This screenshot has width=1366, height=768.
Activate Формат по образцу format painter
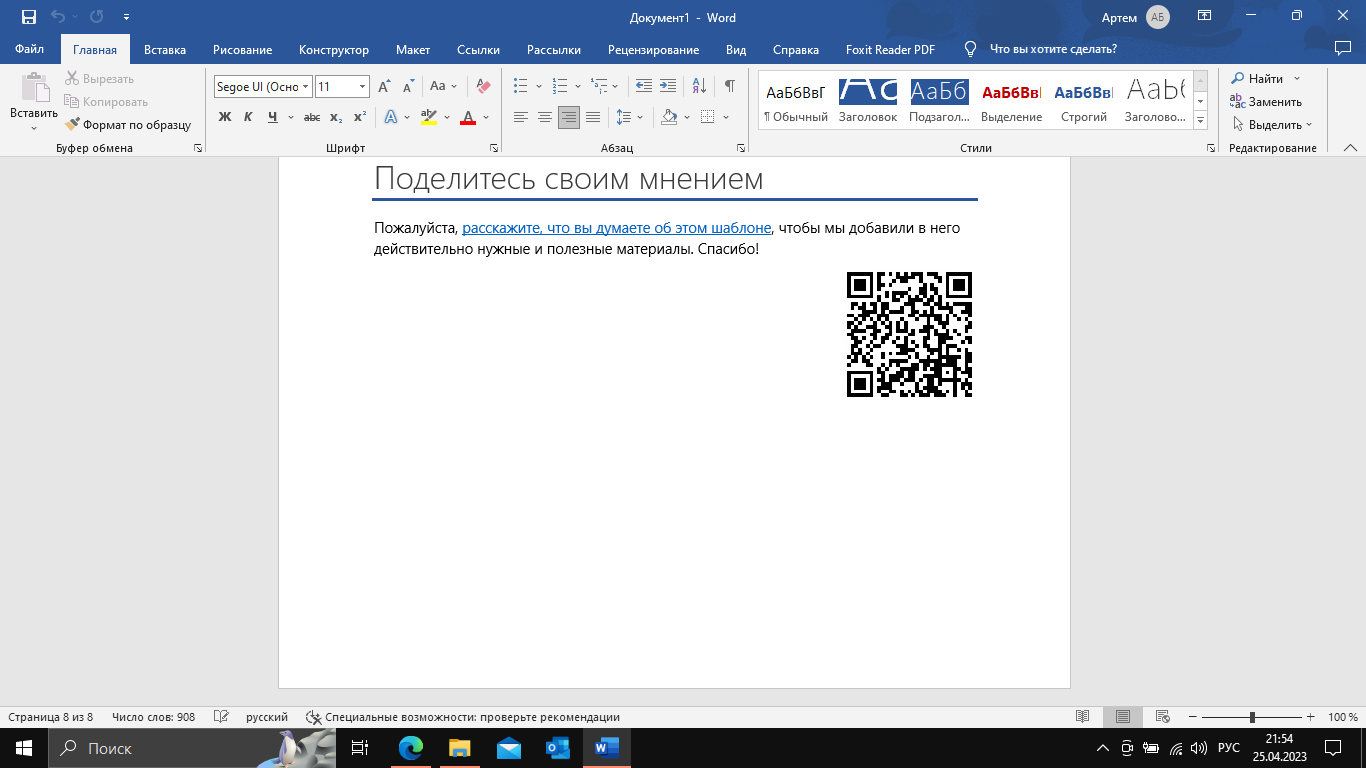(128, 125)
